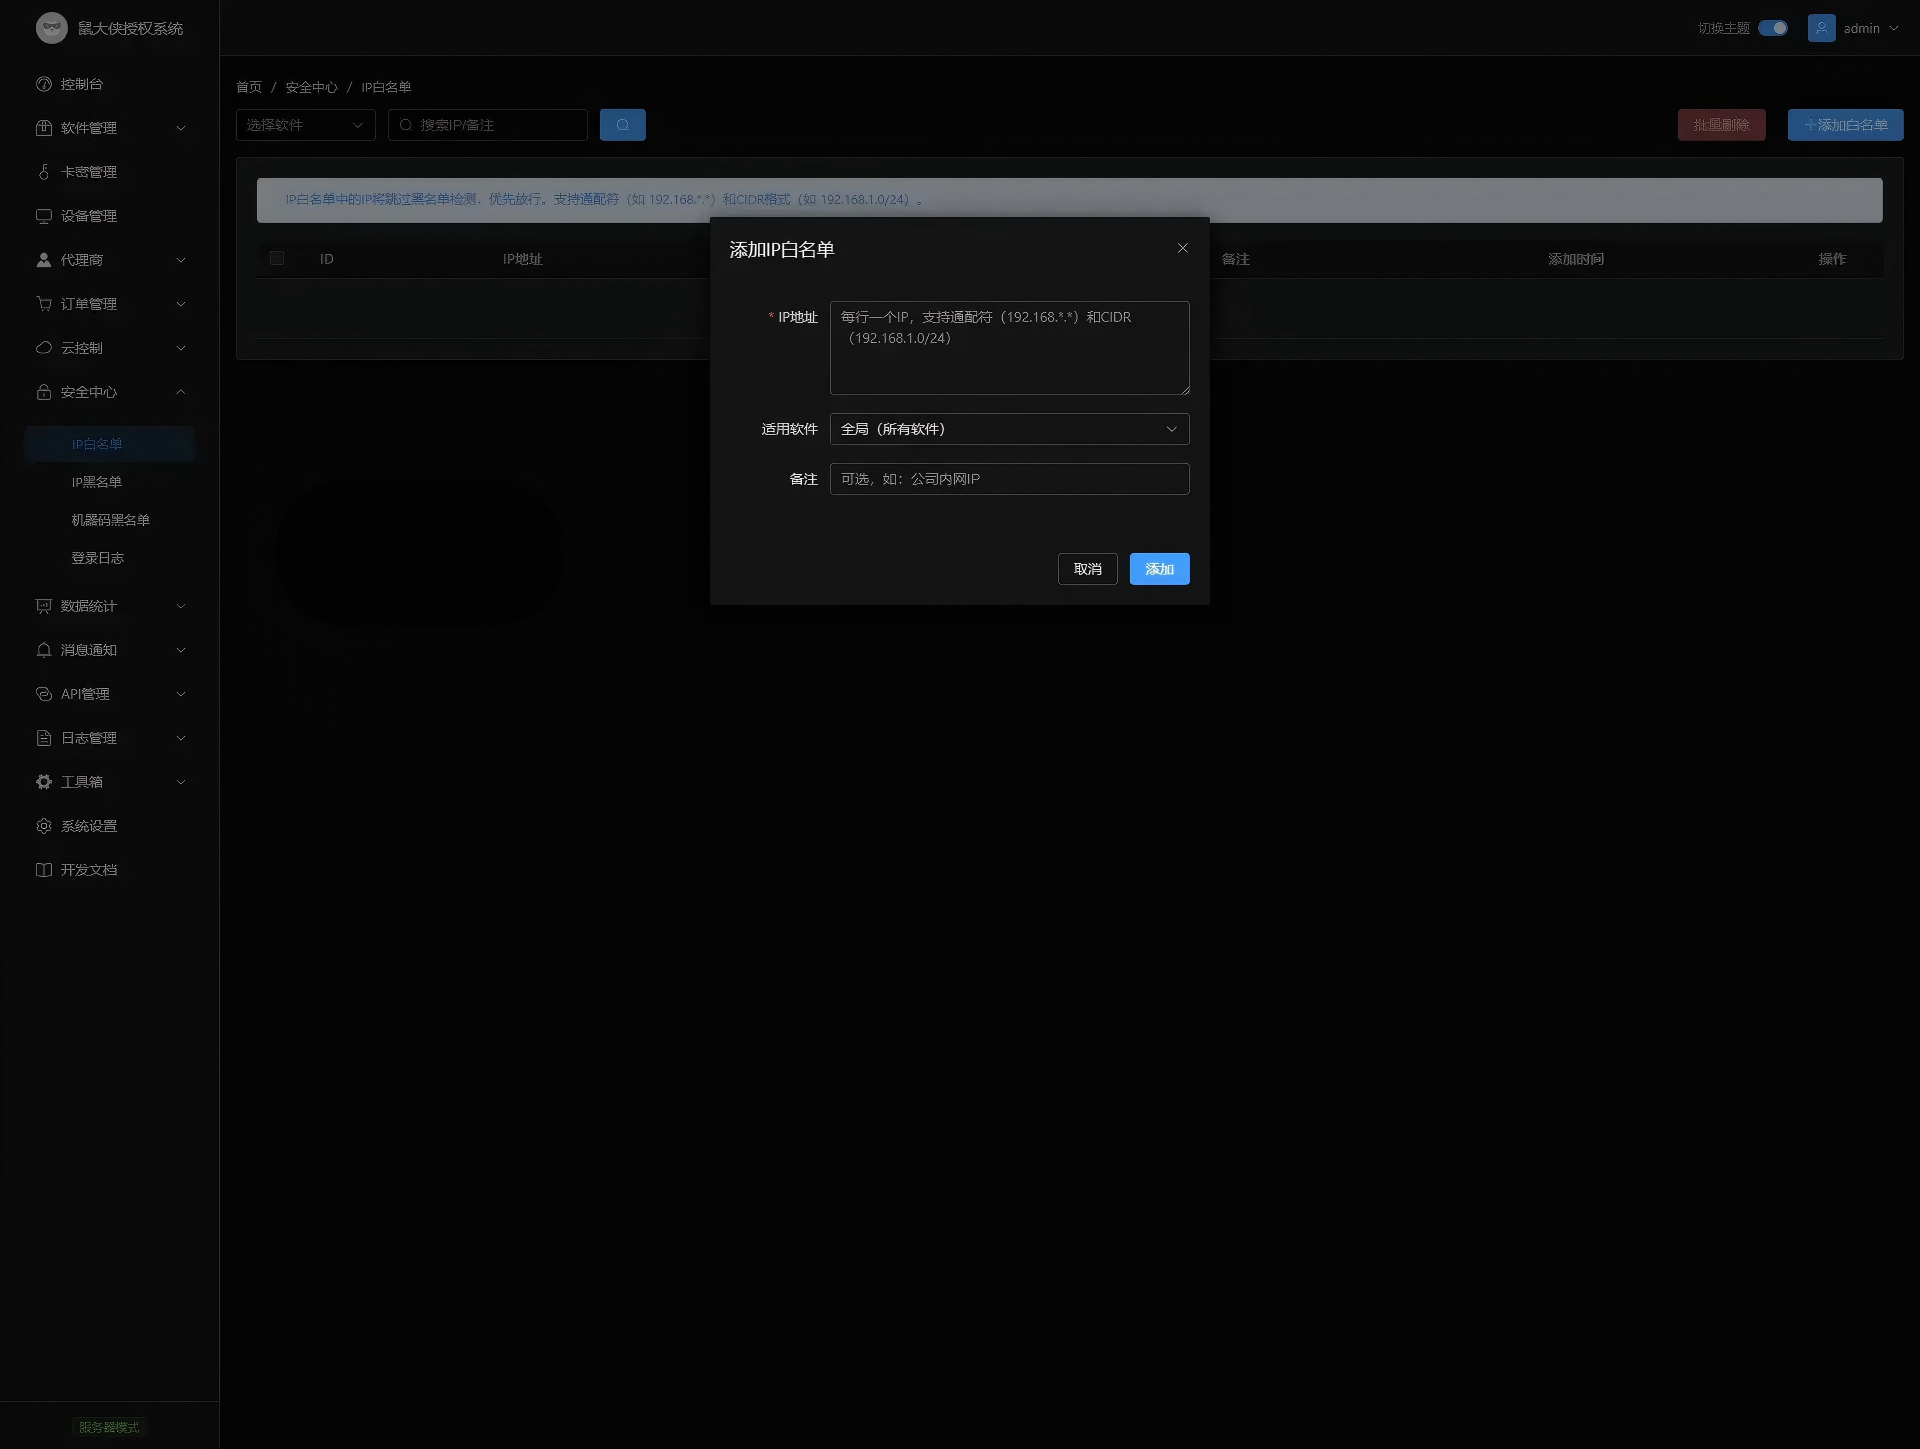Screen dimensions: 1920x1449
Task: Click the 取消 cancel button
Action: (x=1087, y=569)
